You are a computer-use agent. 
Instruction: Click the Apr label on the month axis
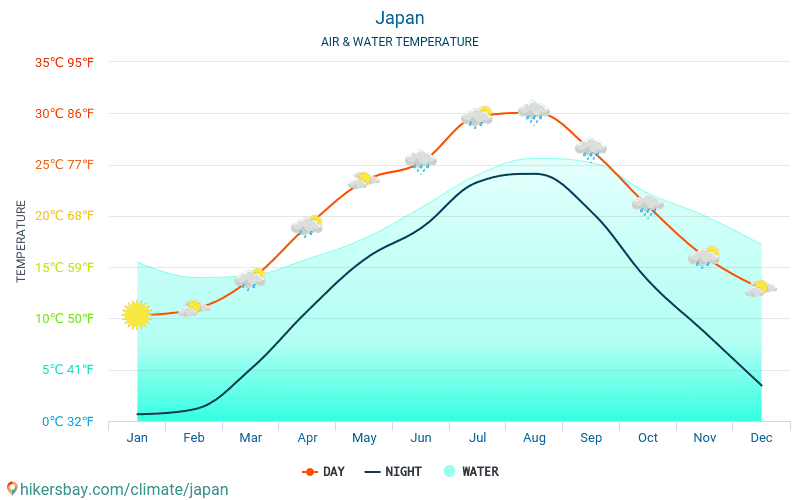(x=307, y=438)
